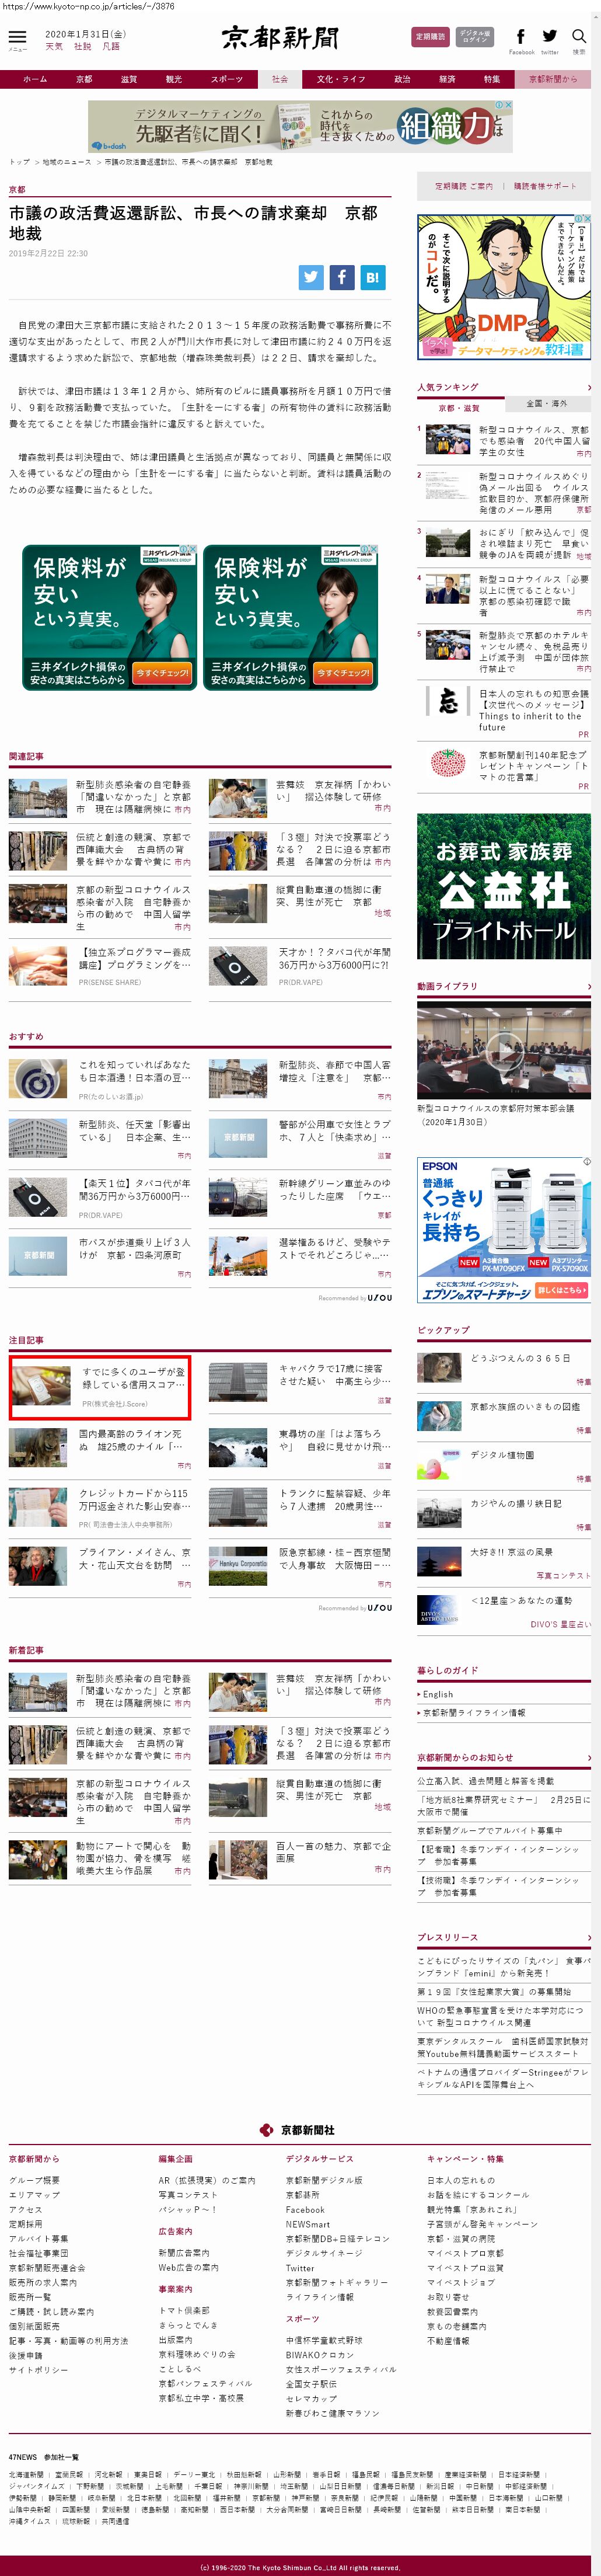
Task: Switch ranking to 全国・海外 tab
Action: [546, 403]
